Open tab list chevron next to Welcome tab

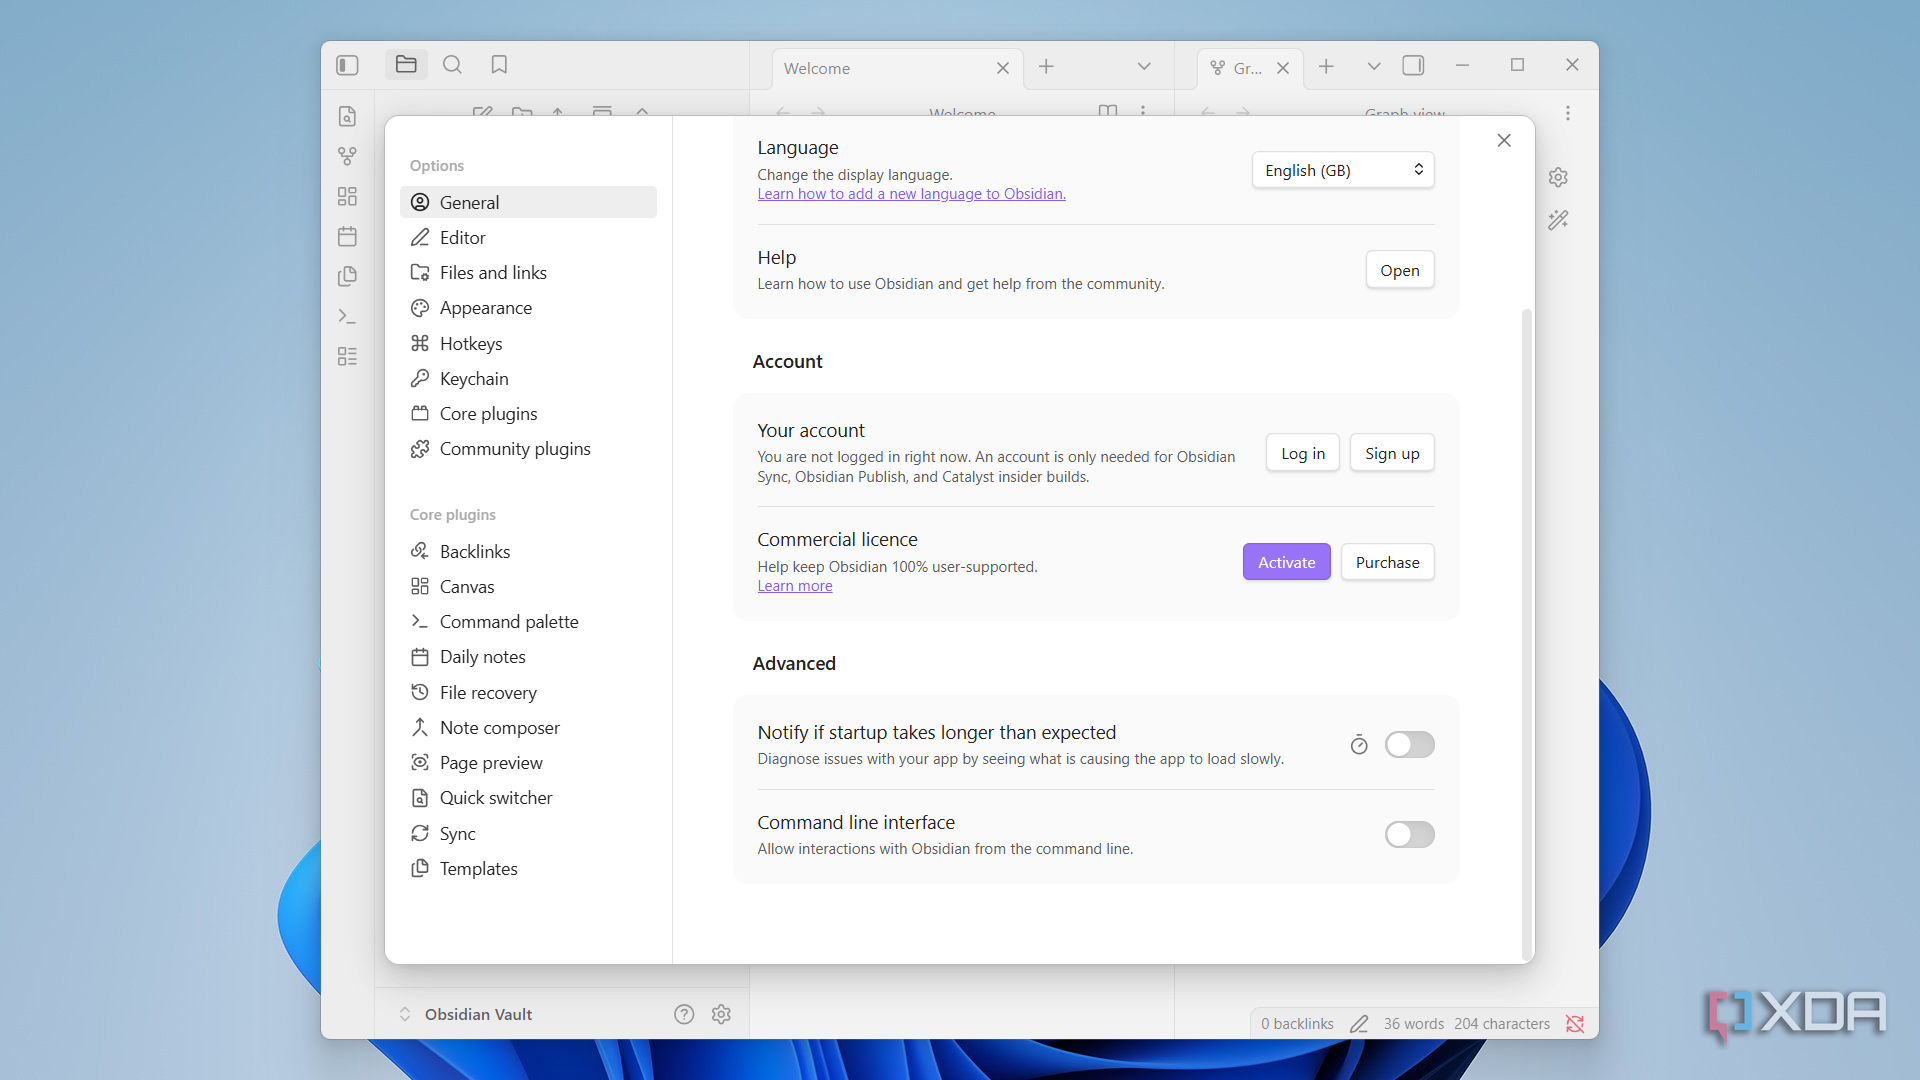1144,67
